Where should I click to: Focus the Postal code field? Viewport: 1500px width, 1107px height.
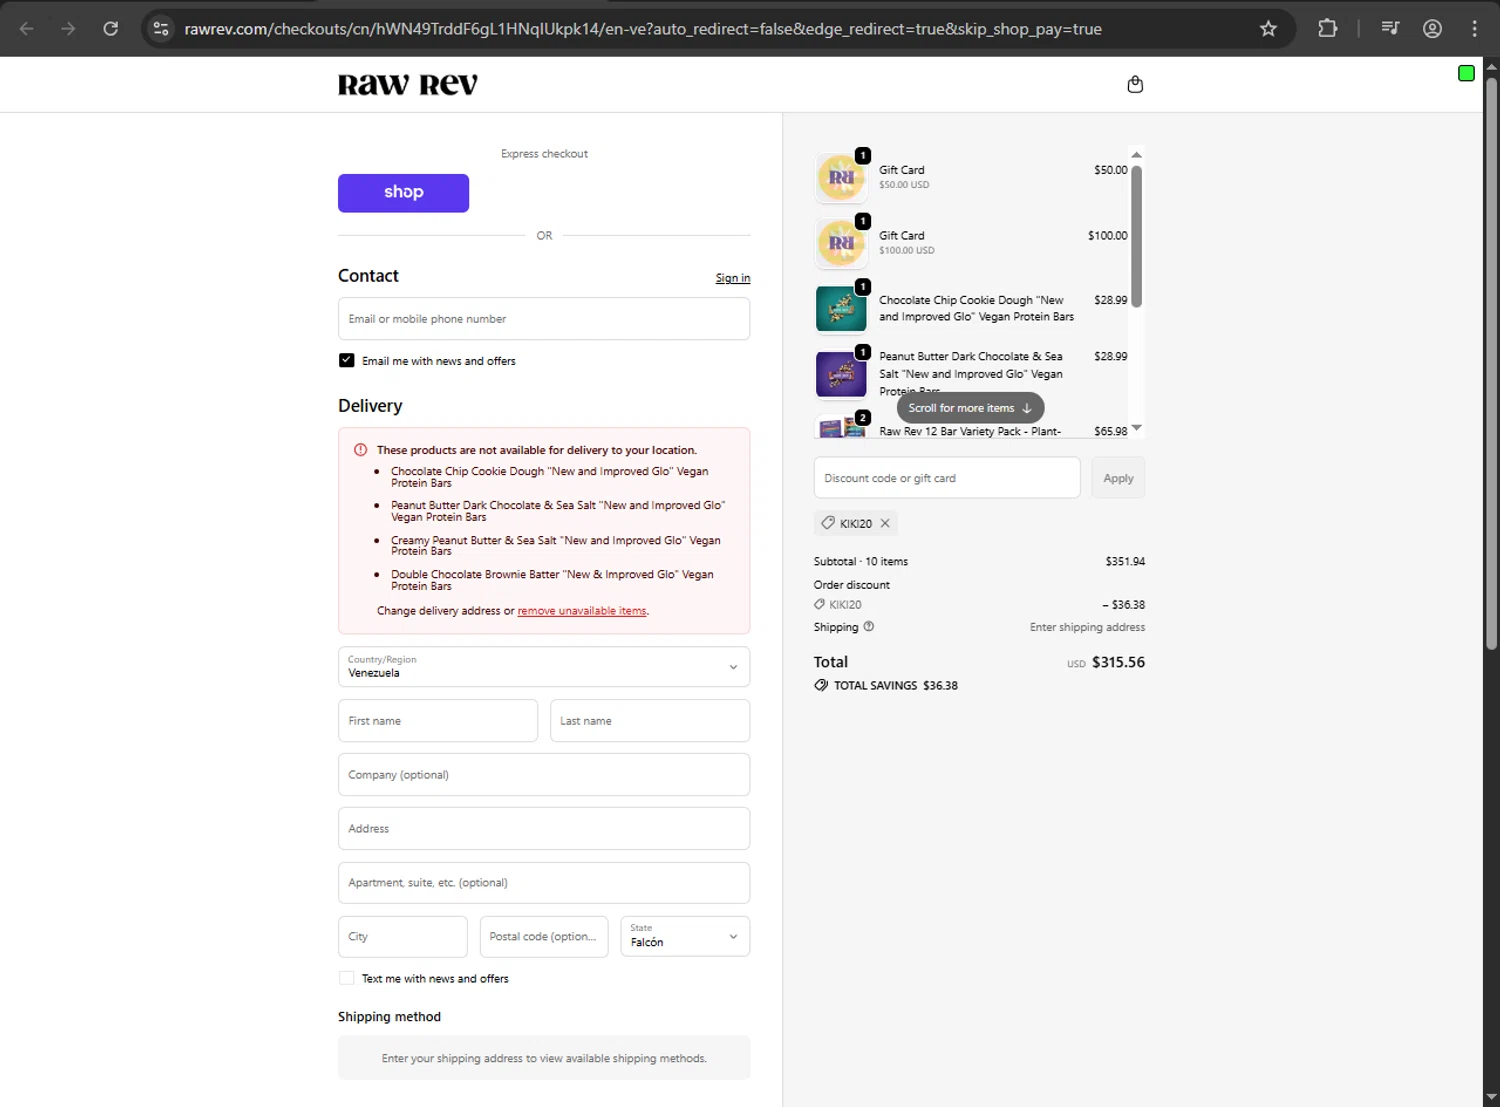click(x=544, y=937)
